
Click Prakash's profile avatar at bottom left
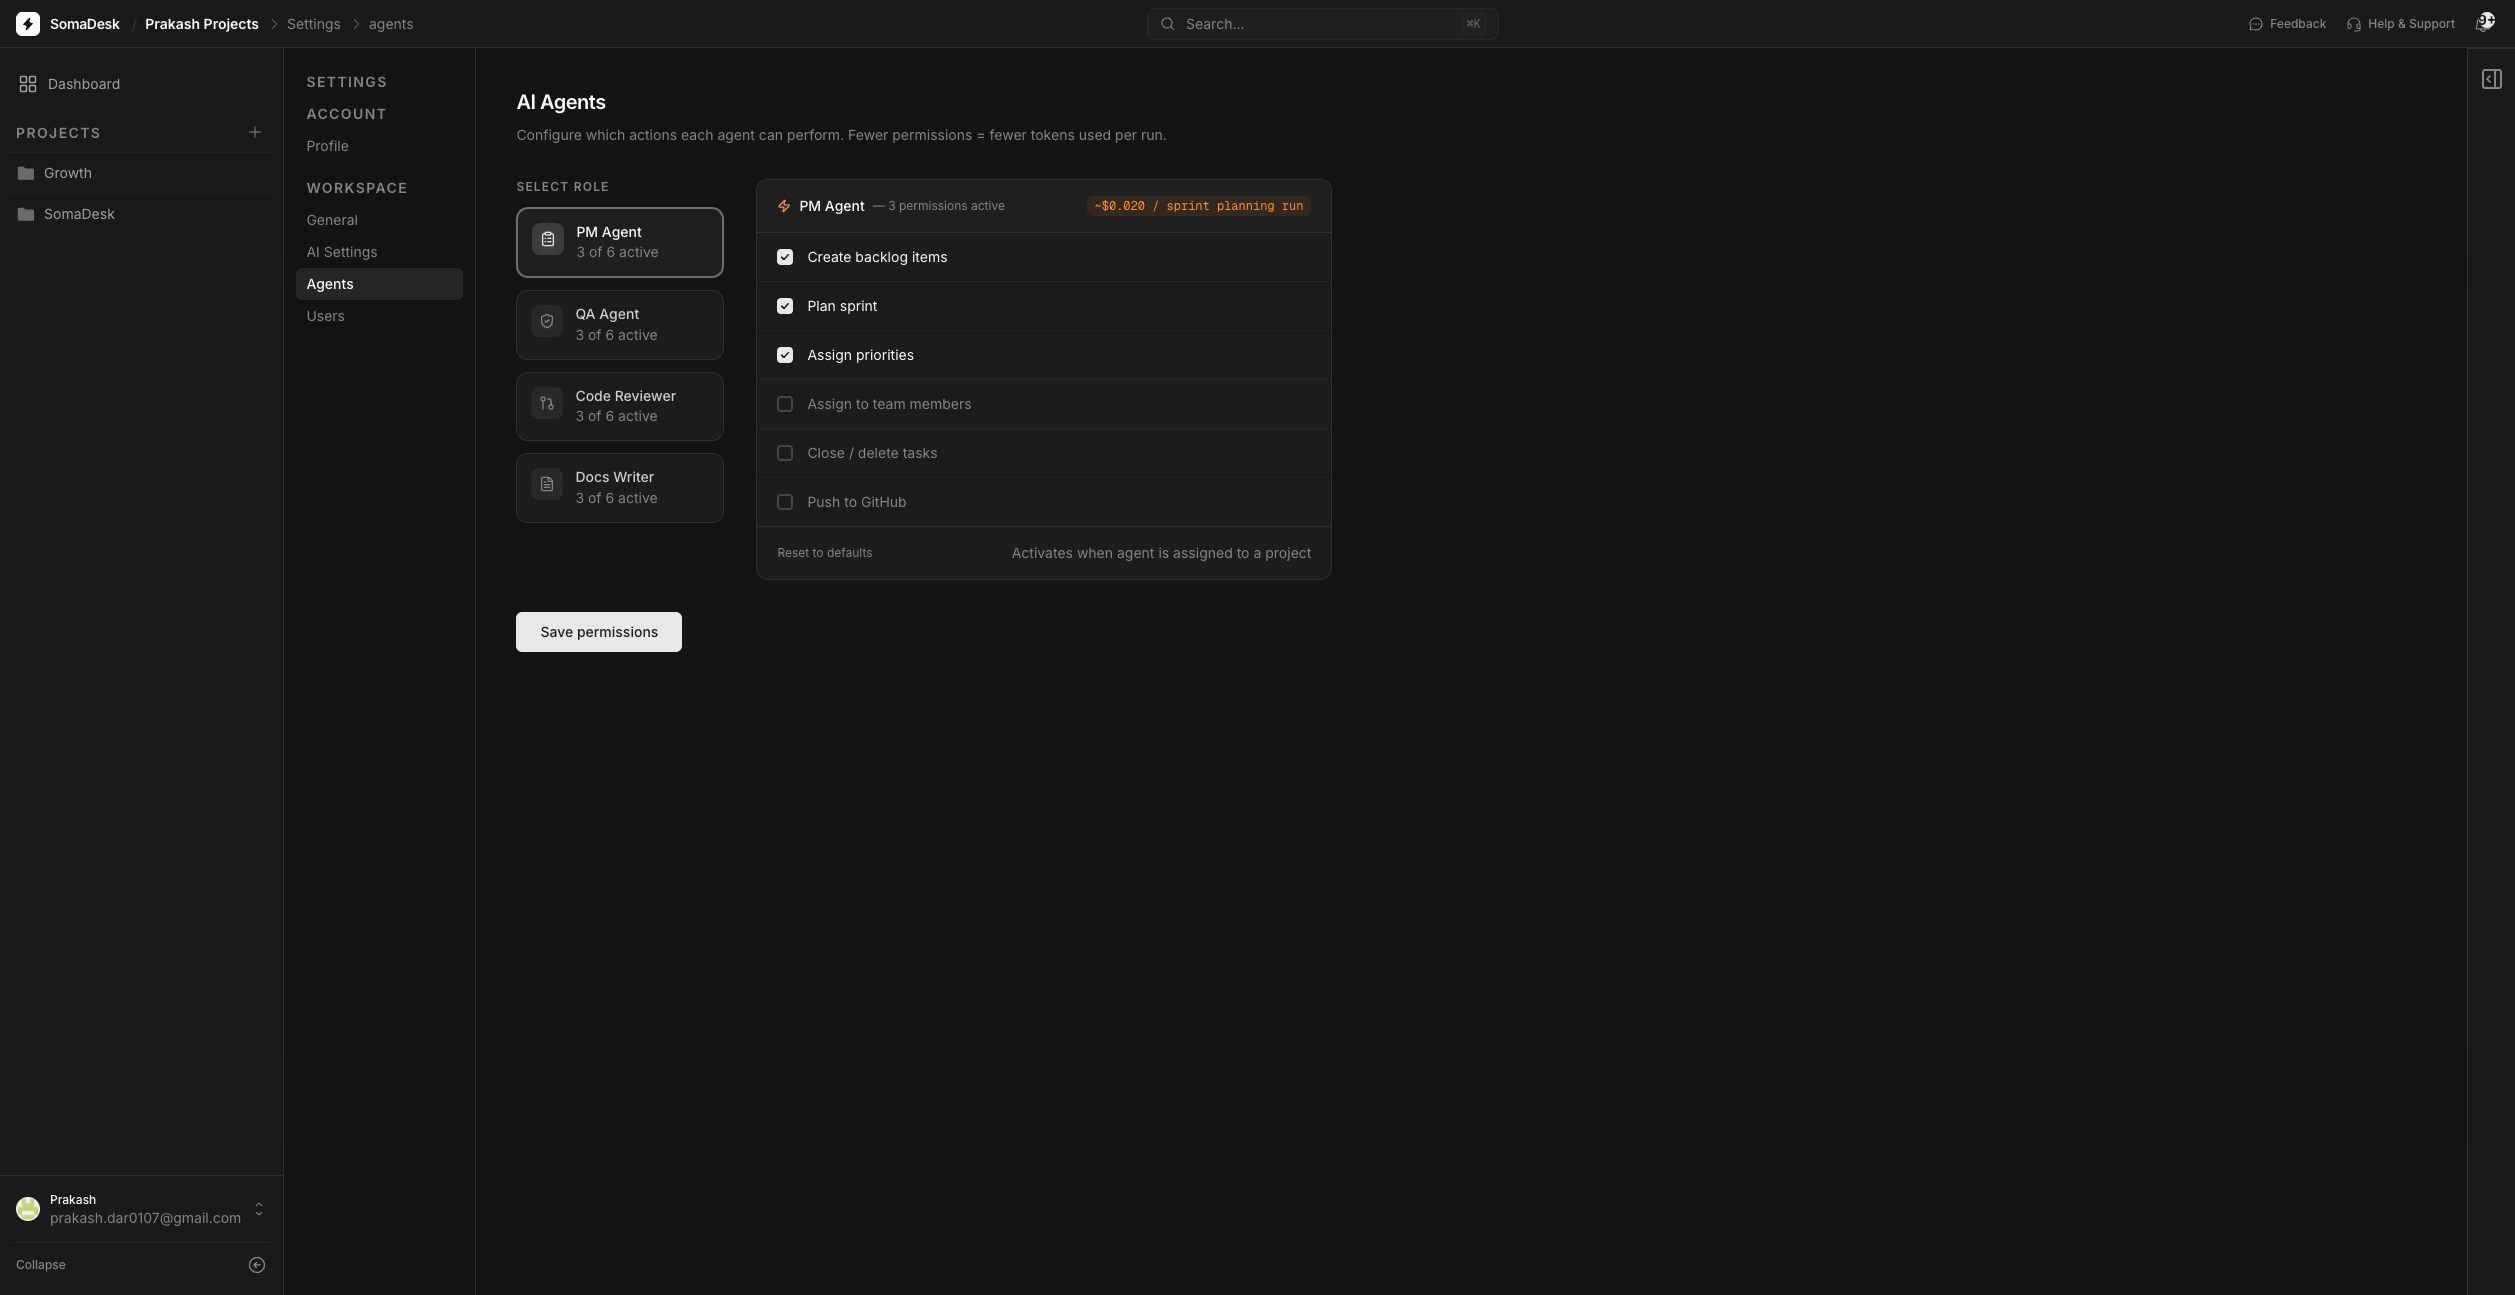point(28,1209)
